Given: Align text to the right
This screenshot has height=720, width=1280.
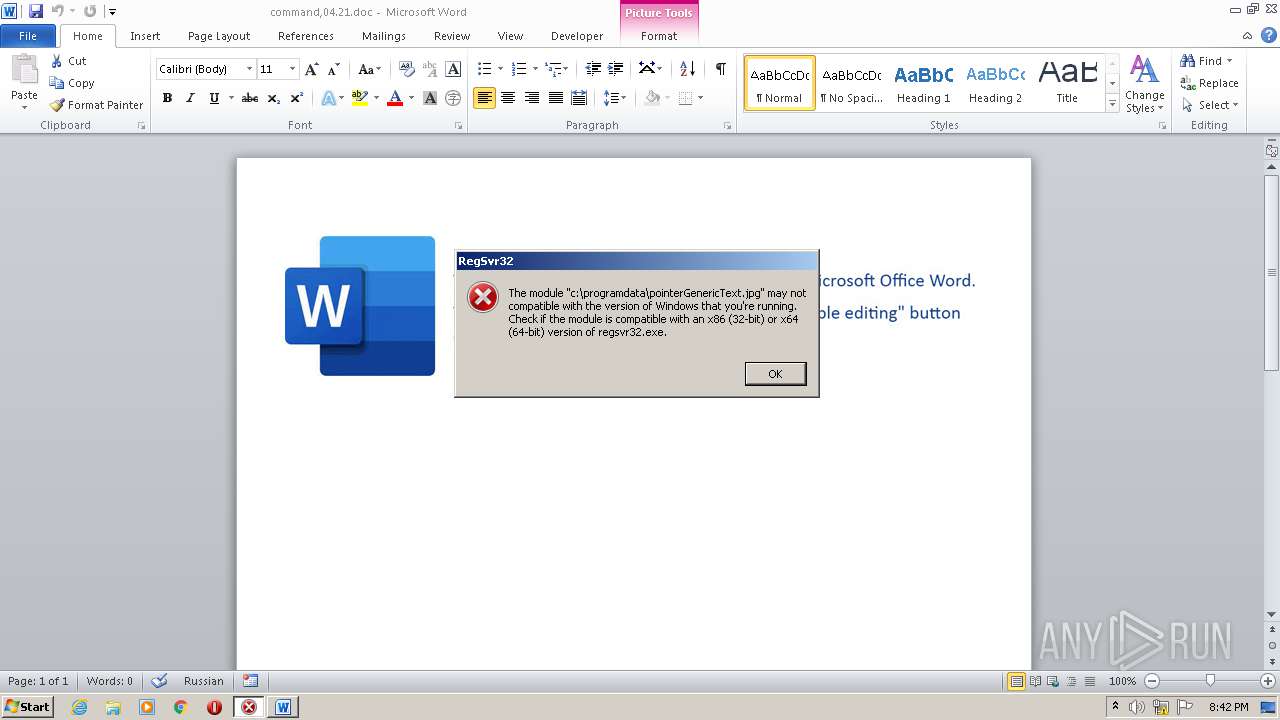Looking at the screenshot, I should point(532,98).
